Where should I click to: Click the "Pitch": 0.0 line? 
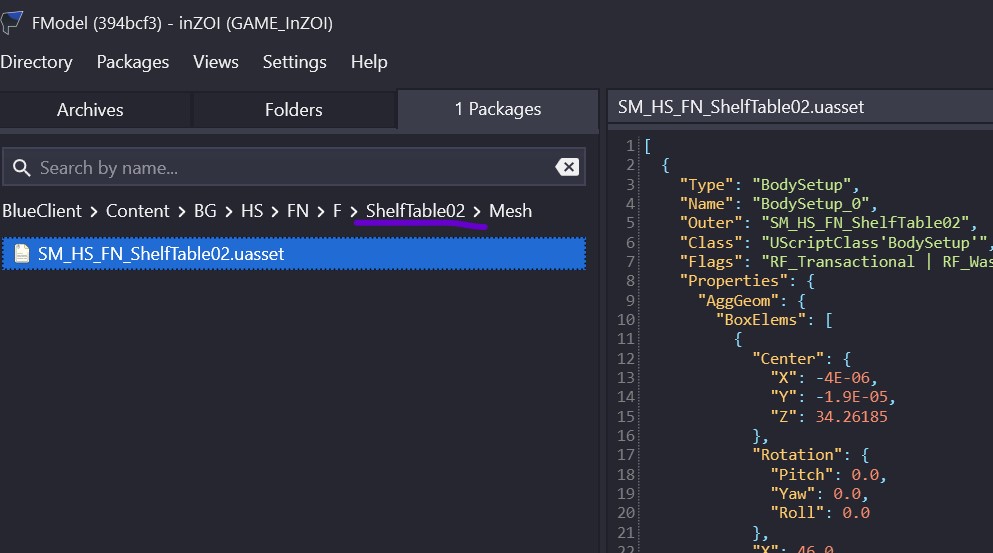(x=828, y=474)
